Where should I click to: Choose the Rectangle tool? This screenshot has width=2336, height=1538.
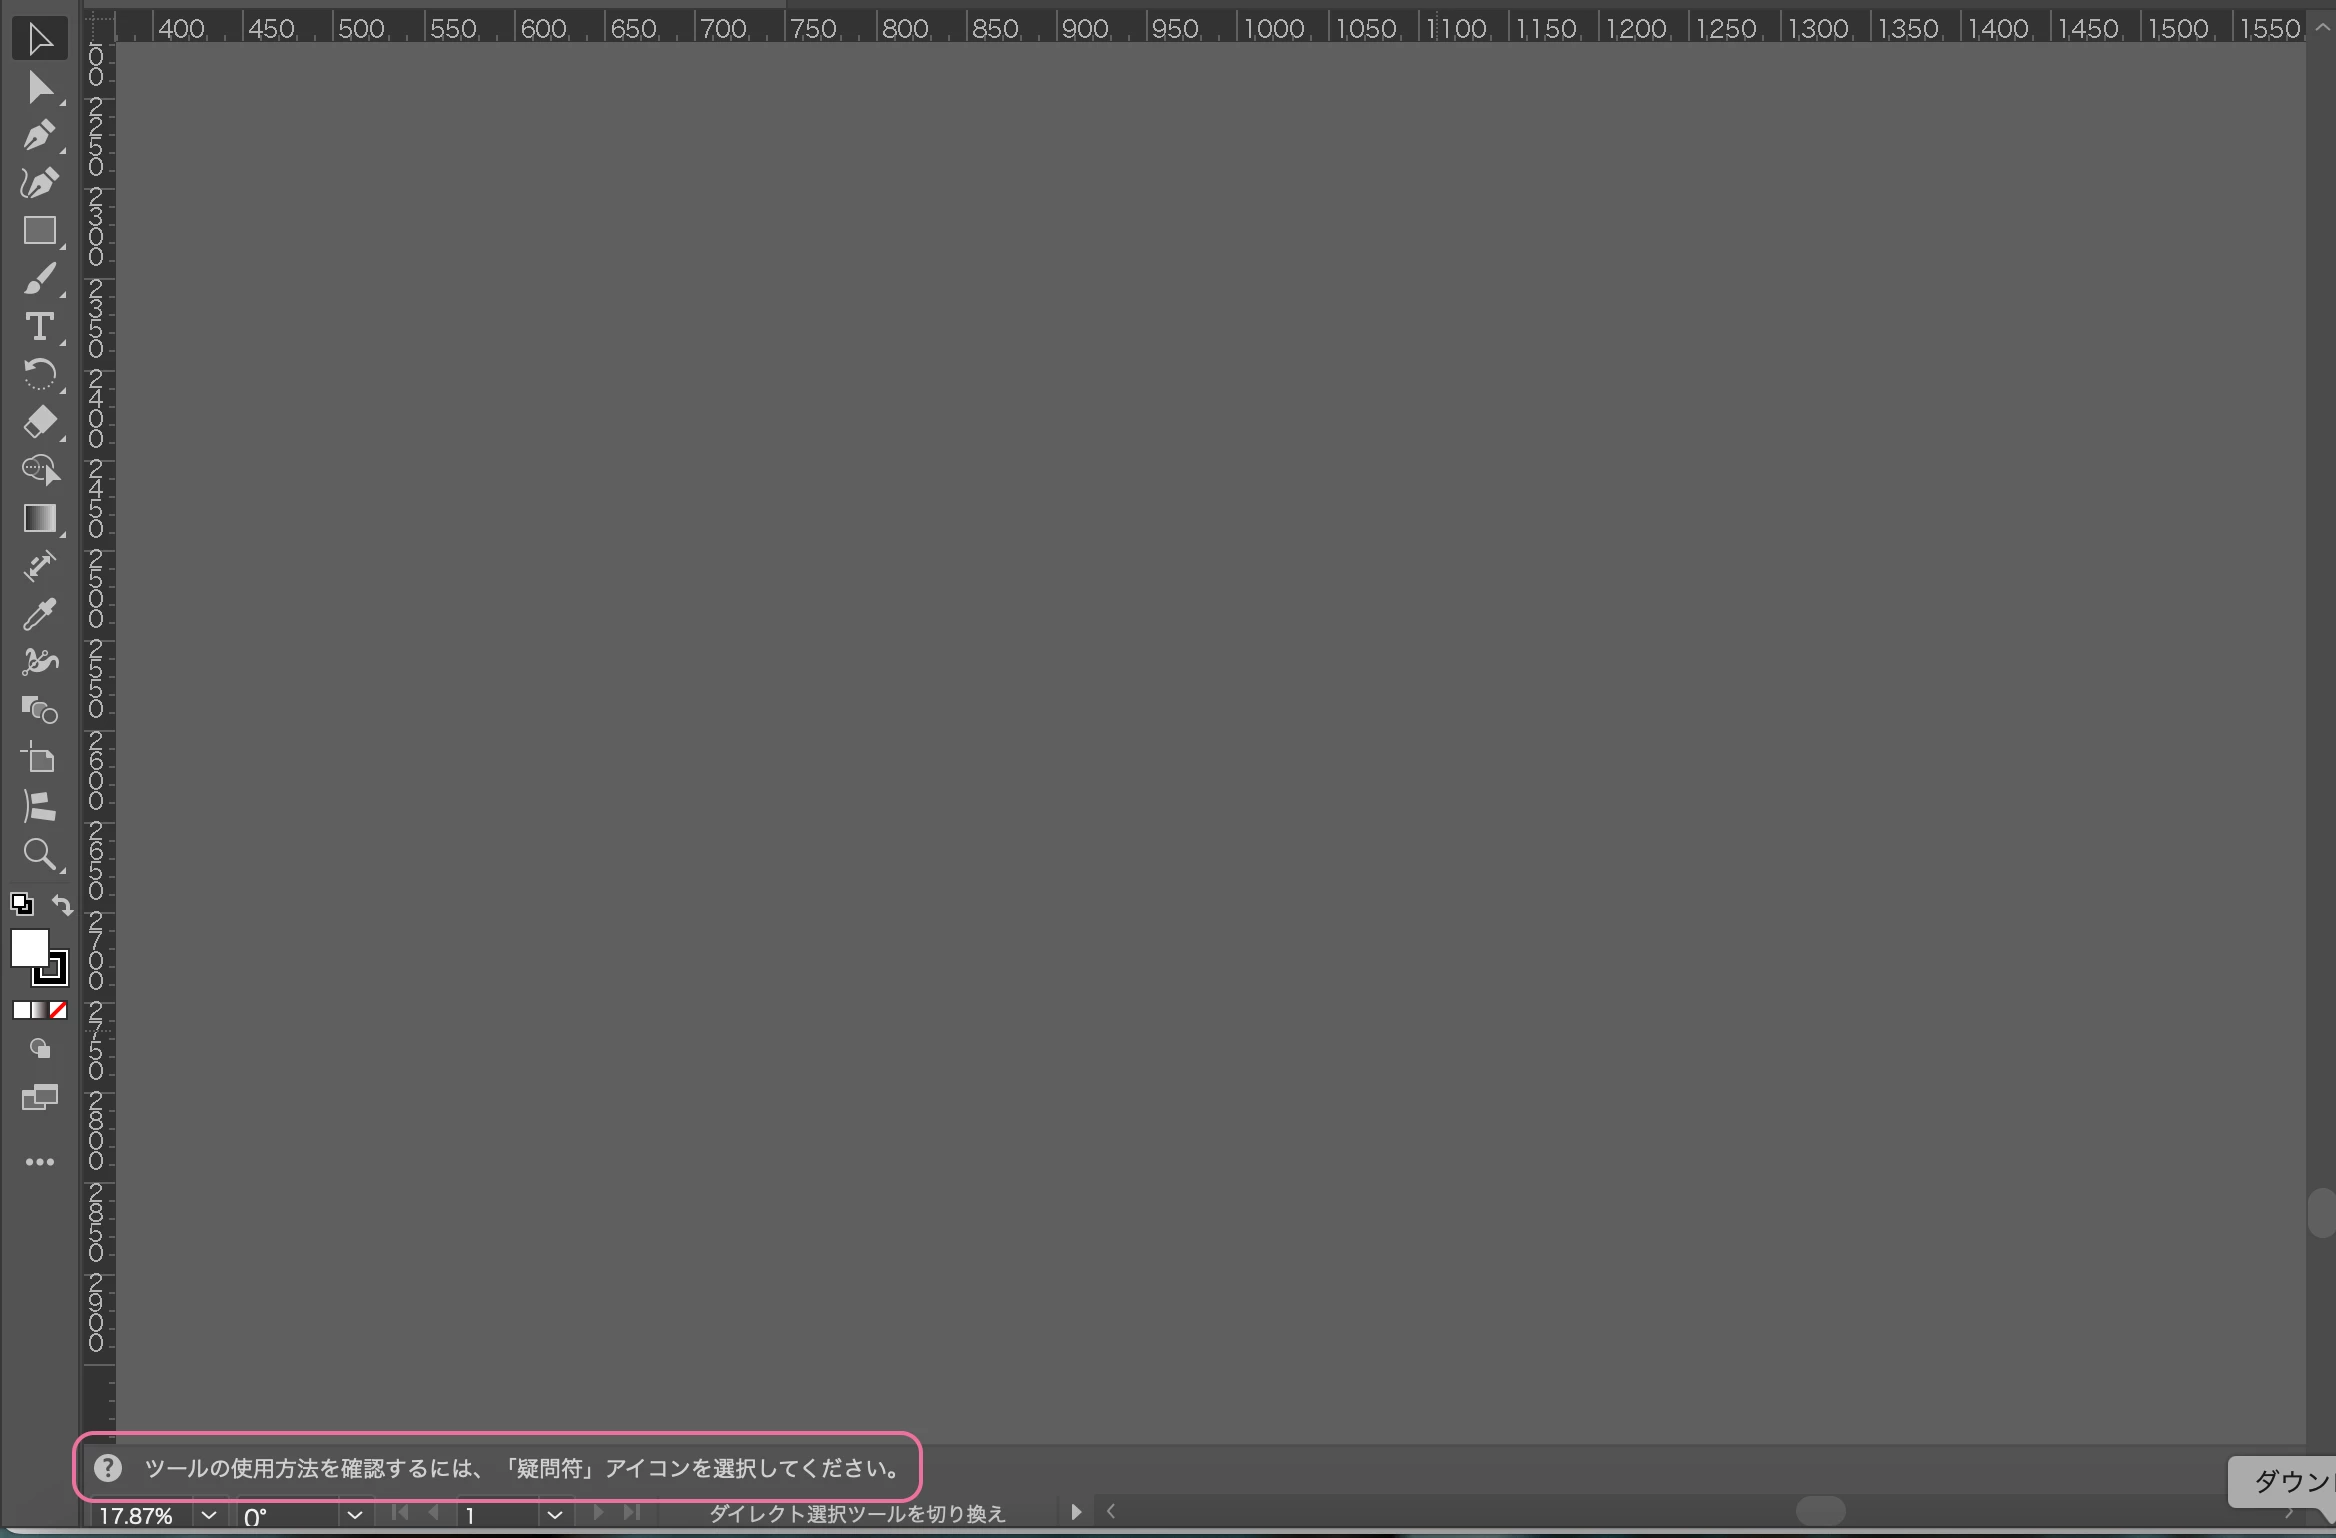pyautogui.click(x=40, y=231)
